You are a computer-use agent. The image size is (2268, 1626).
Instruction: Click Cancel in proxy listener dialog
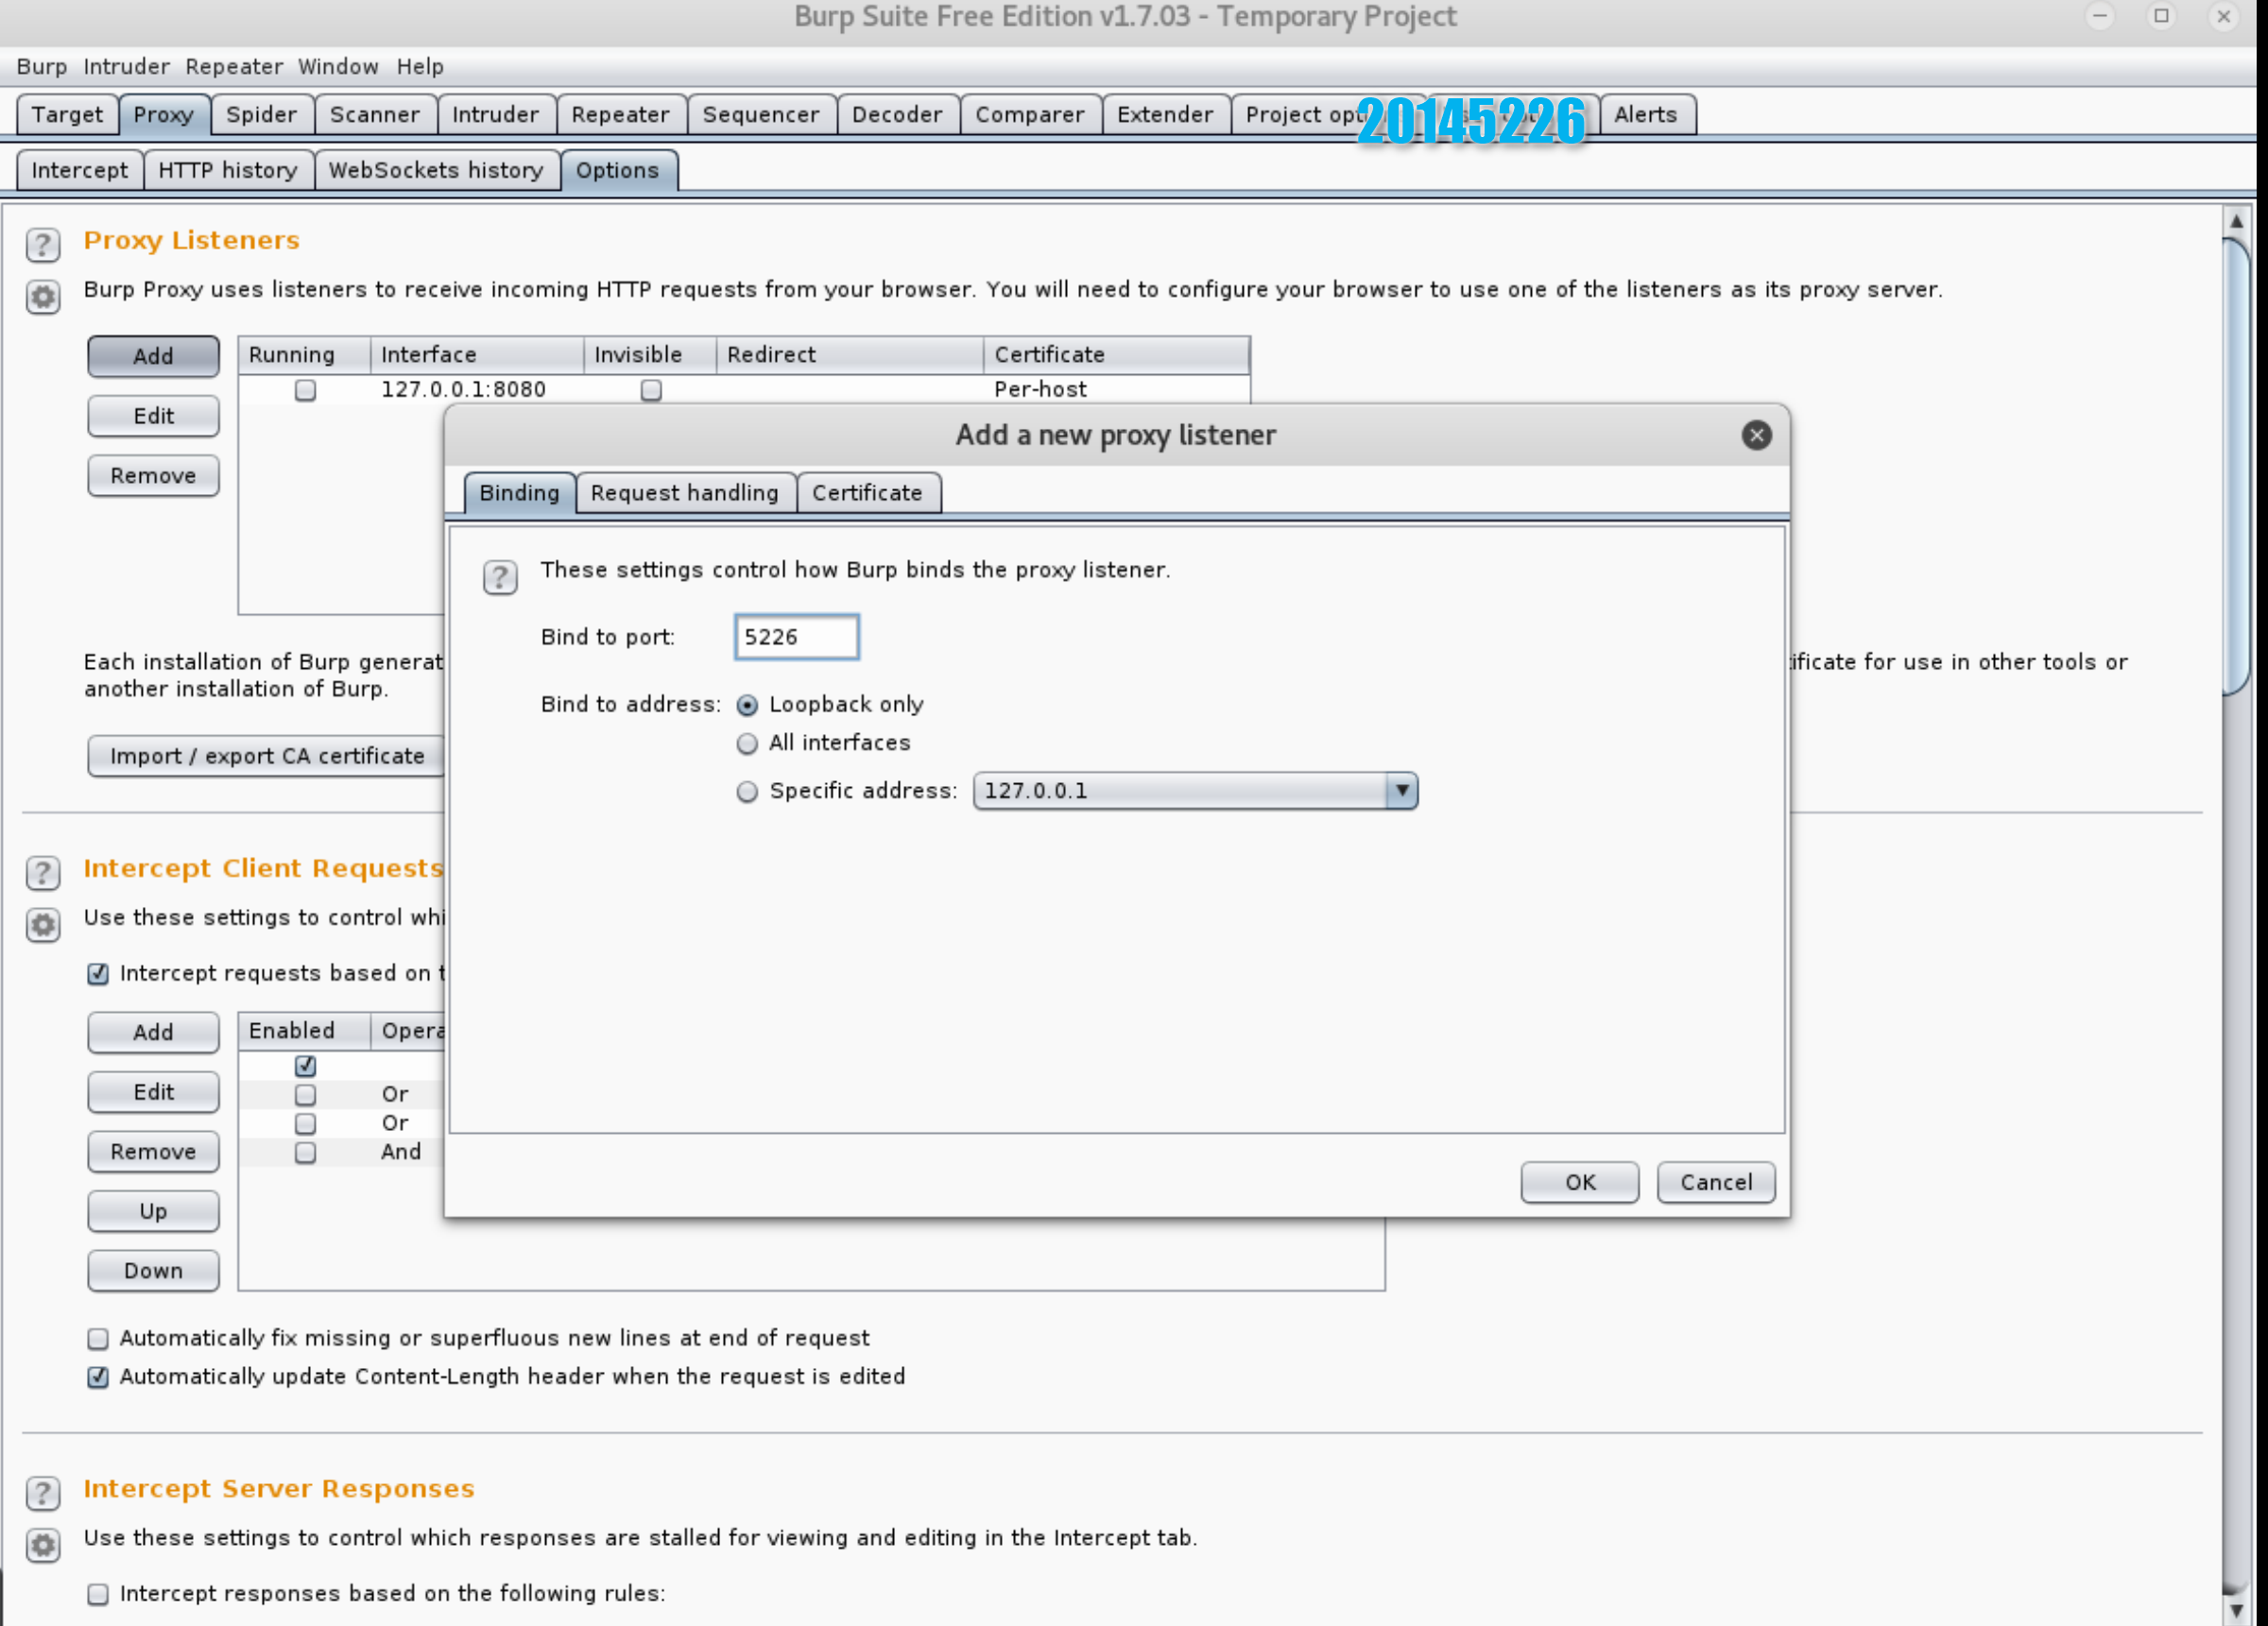[1716, 1183]
